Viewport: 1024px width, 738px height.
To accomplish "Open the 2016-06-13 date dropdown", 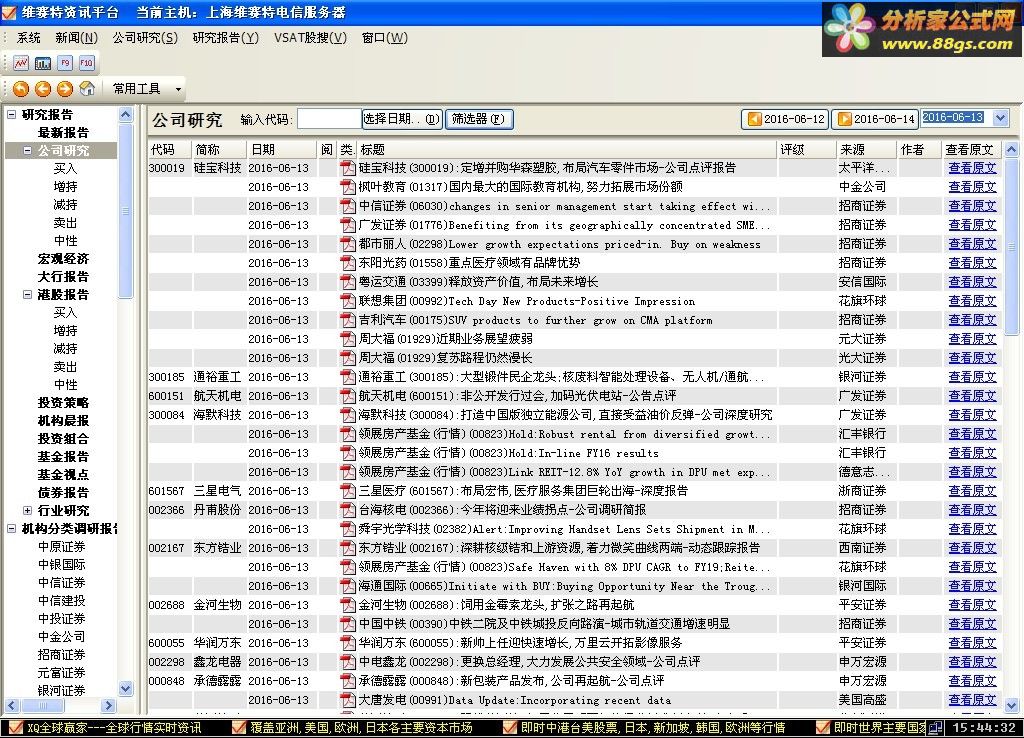I will coord(1000,118).
